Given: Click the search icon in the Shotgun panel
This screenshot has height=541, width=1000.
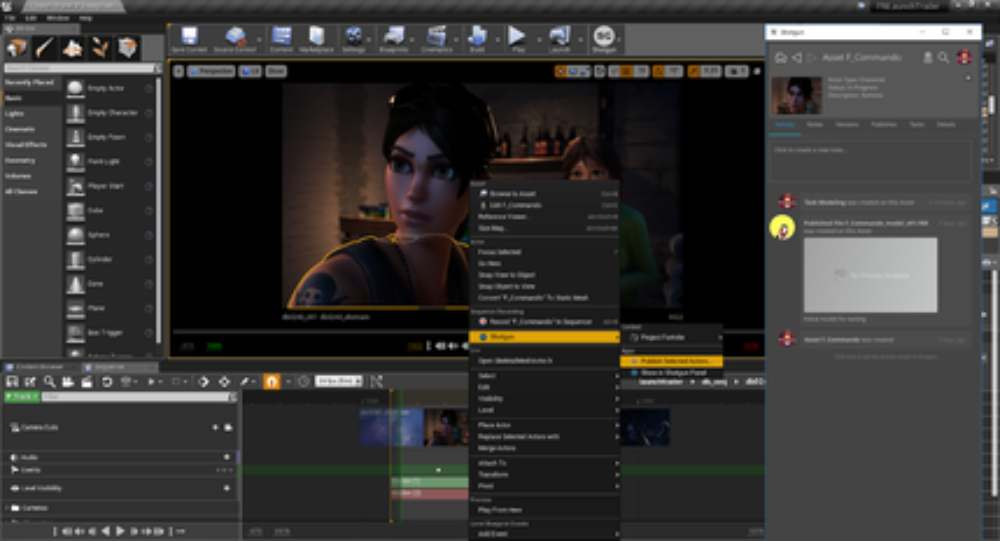Looking at the screenshot, I should click(943, 58).
